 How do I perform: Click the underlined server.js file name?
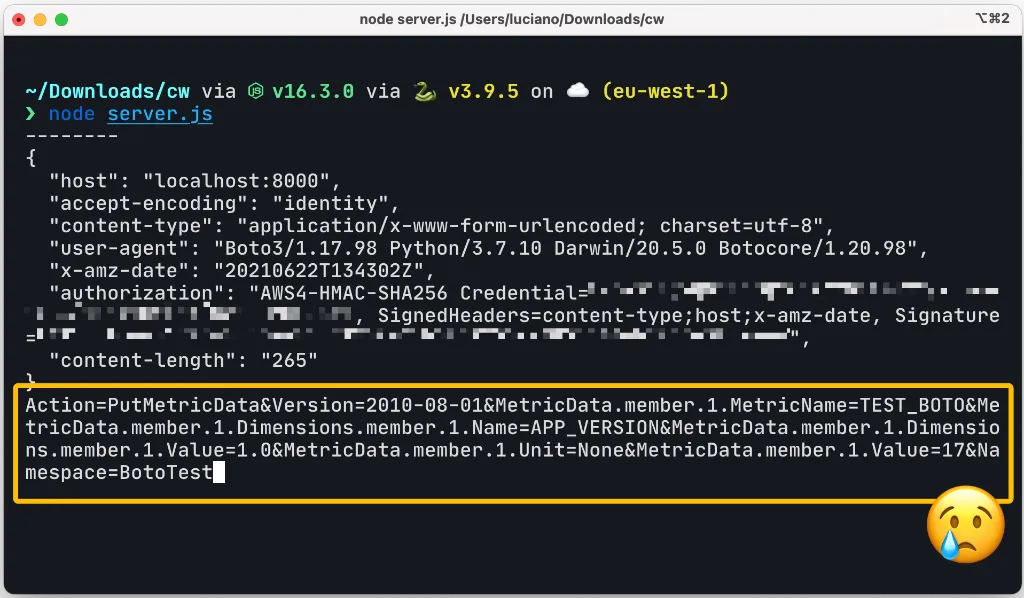pos(159,113)
